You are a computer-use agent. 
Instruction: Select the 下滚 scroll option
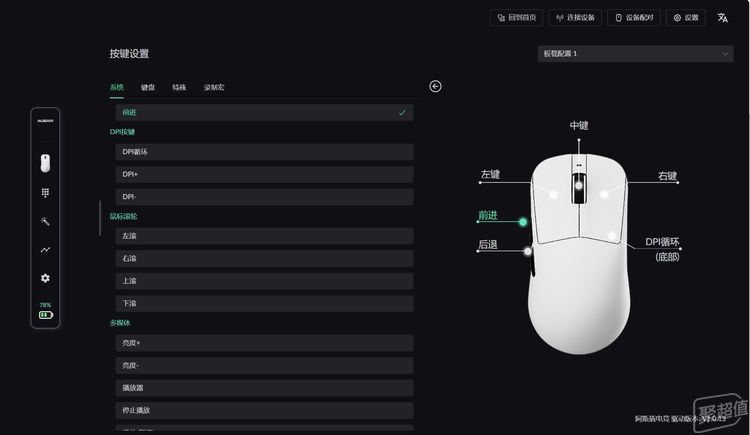[265, 303]
